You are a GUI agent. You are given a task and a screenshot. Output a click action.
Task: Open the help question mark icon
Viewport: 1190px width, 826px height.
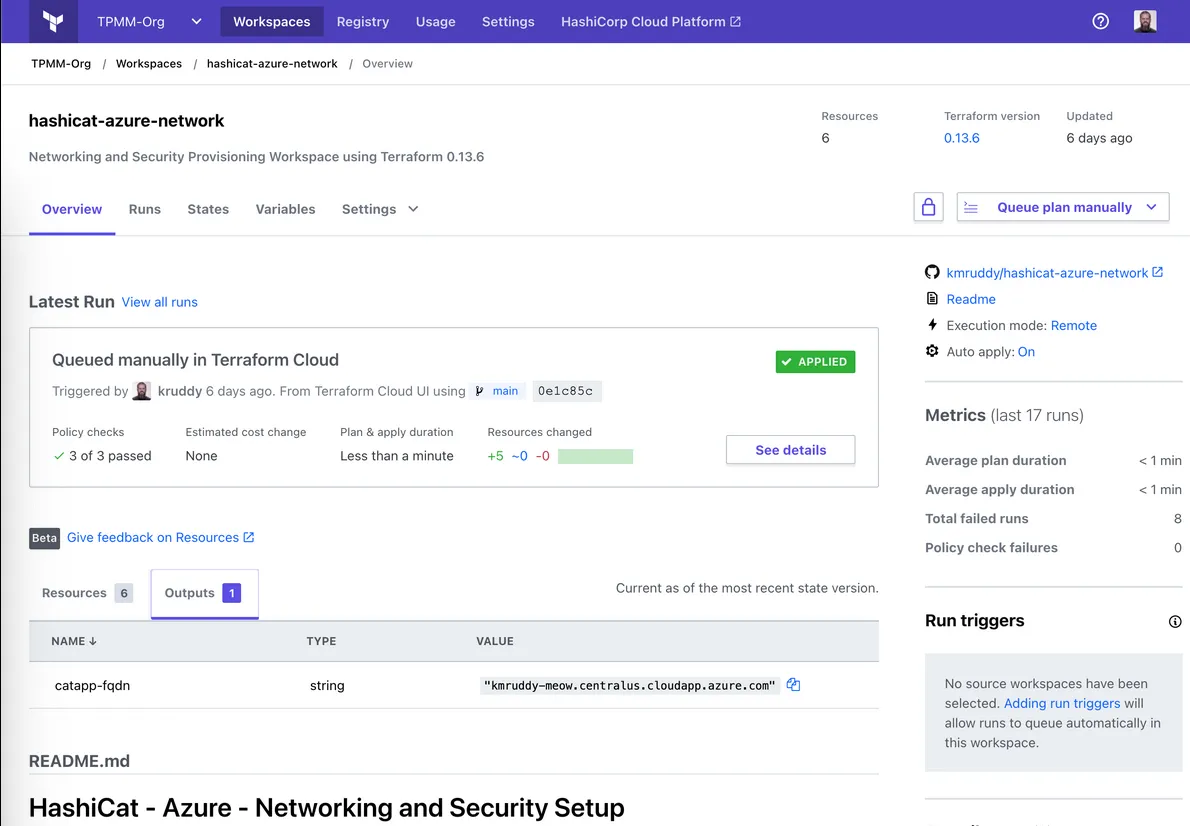[x=1100, y=21]
